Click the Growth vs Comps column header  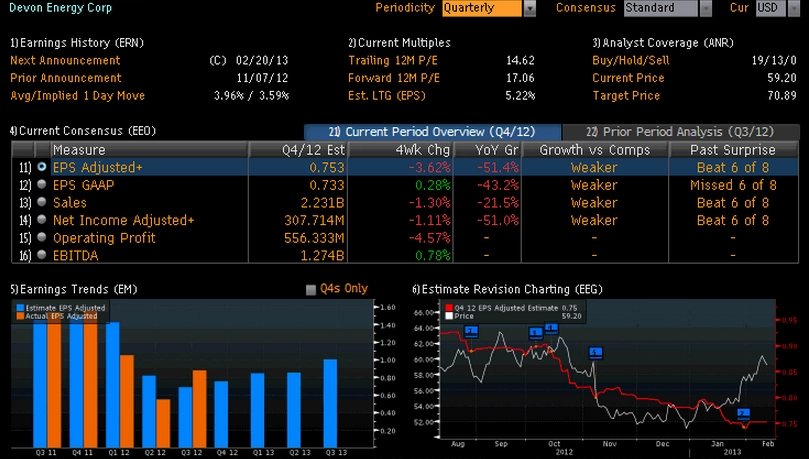pyautogui.click(x=595, y=150)
